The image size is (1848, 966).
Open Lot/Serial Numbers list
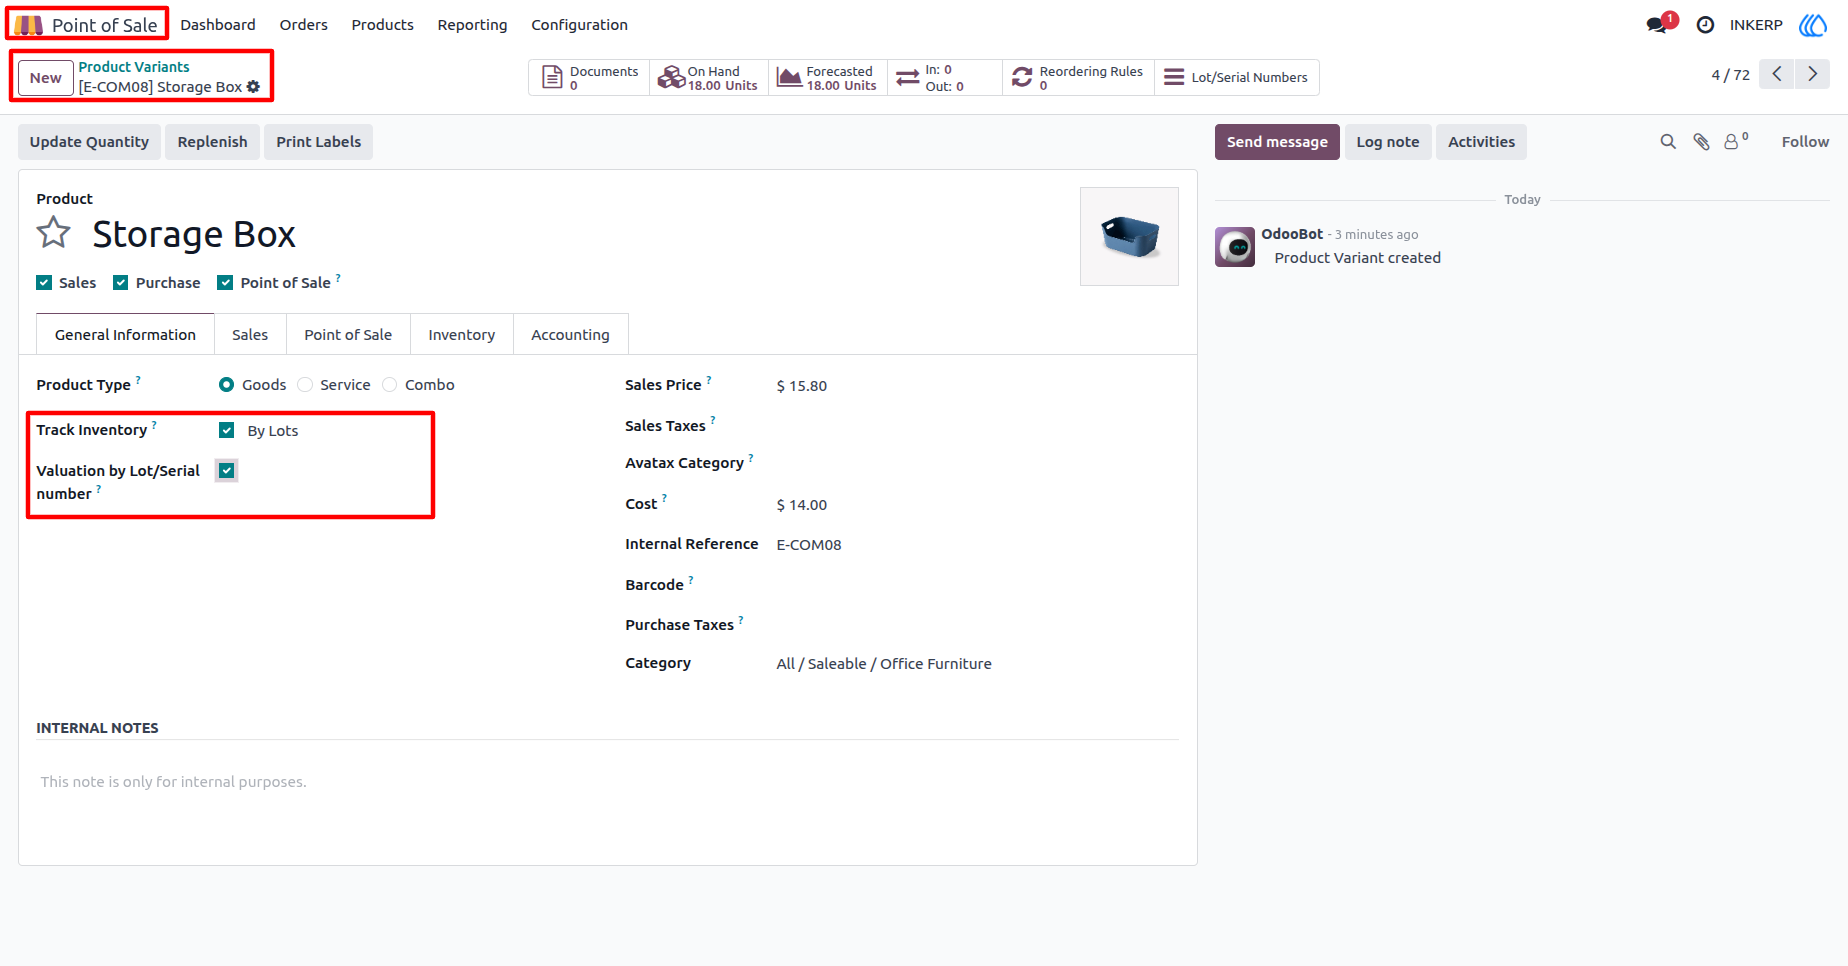click(x=1237, y=78)
